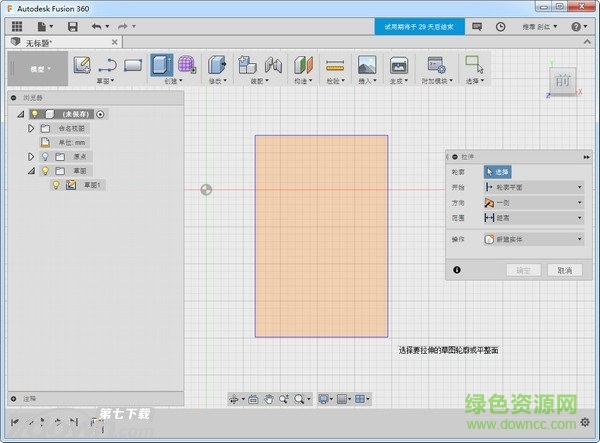Open the 操作 dropdown showing 新建实体
The width and height of the screenshot is (600, 443).
(x=532, y=239)
